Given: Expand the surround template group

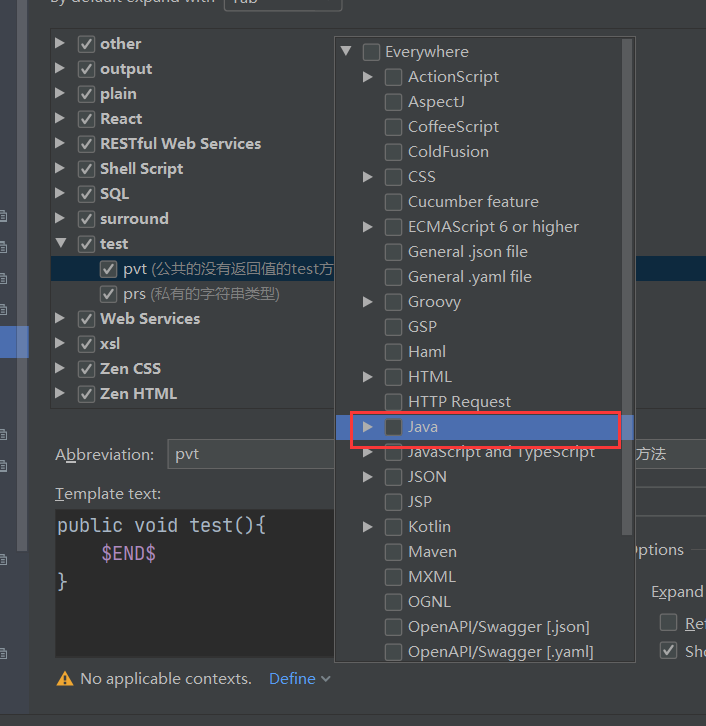Looking at the screenshot, I should tap(60, 218).
